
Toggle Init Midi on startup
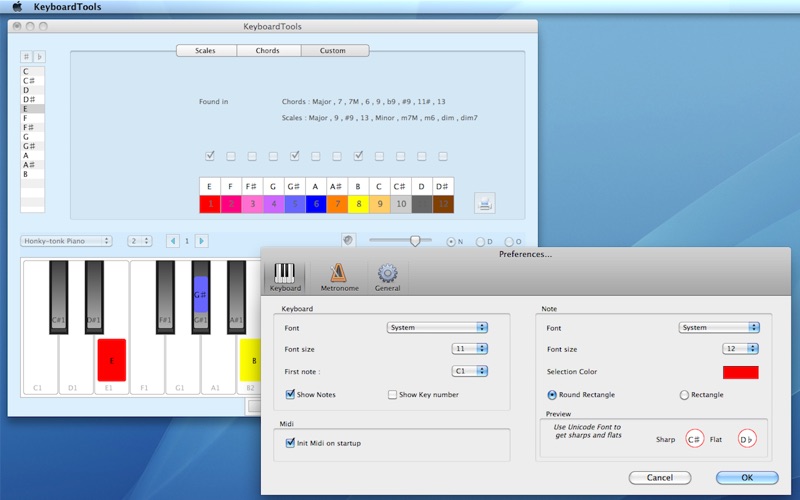[290, 443]
